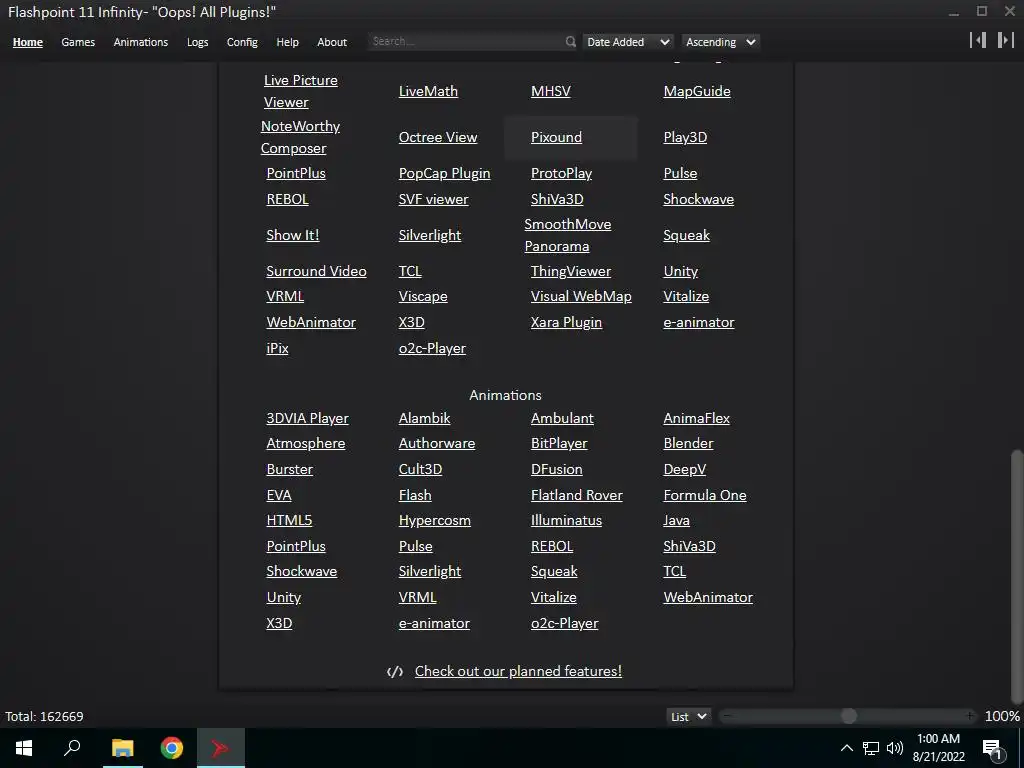Open the Blender animations link
Screen dimensions: 1024x768
[x=688, y=443]
